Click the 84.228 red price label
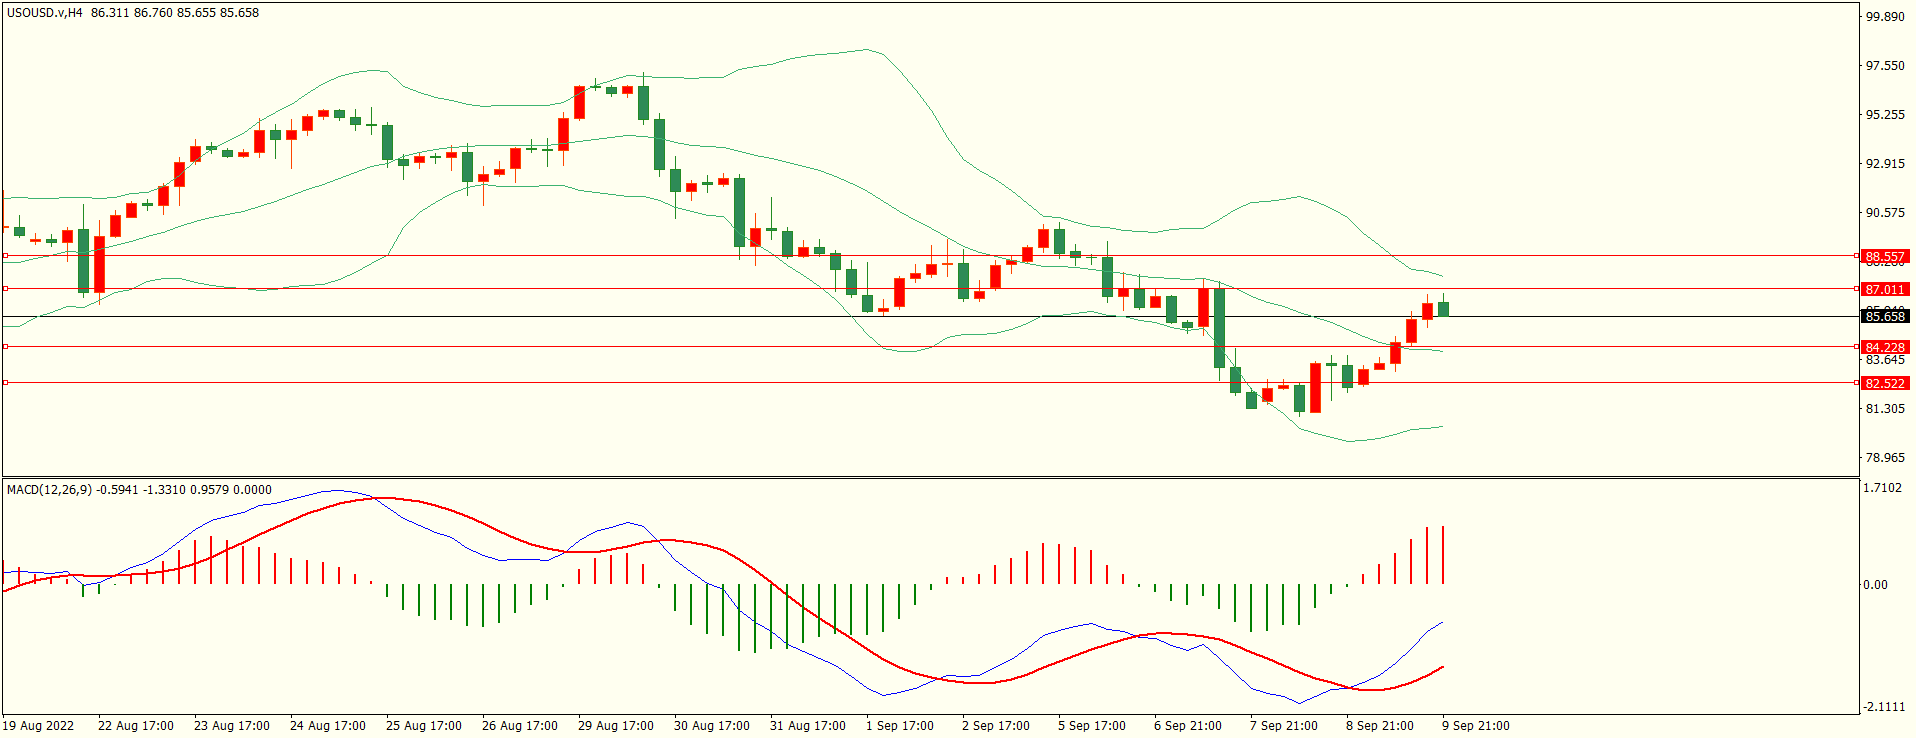 click(x=1885, y=348)
